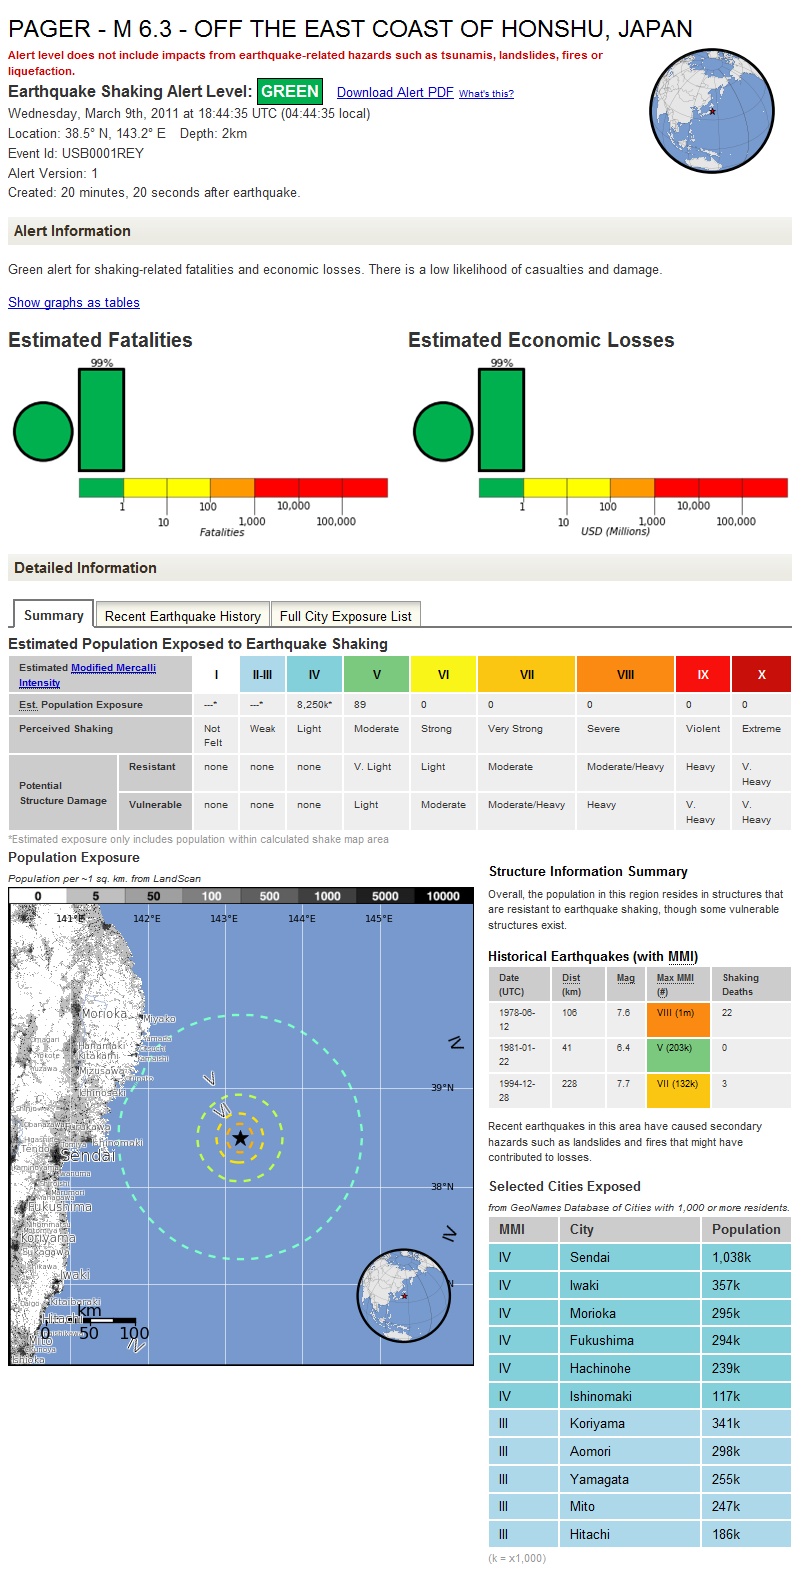The image size is (801, 1574).
Task: Open the Modified Mercalli Intensity link
Action: click(87, 675)
